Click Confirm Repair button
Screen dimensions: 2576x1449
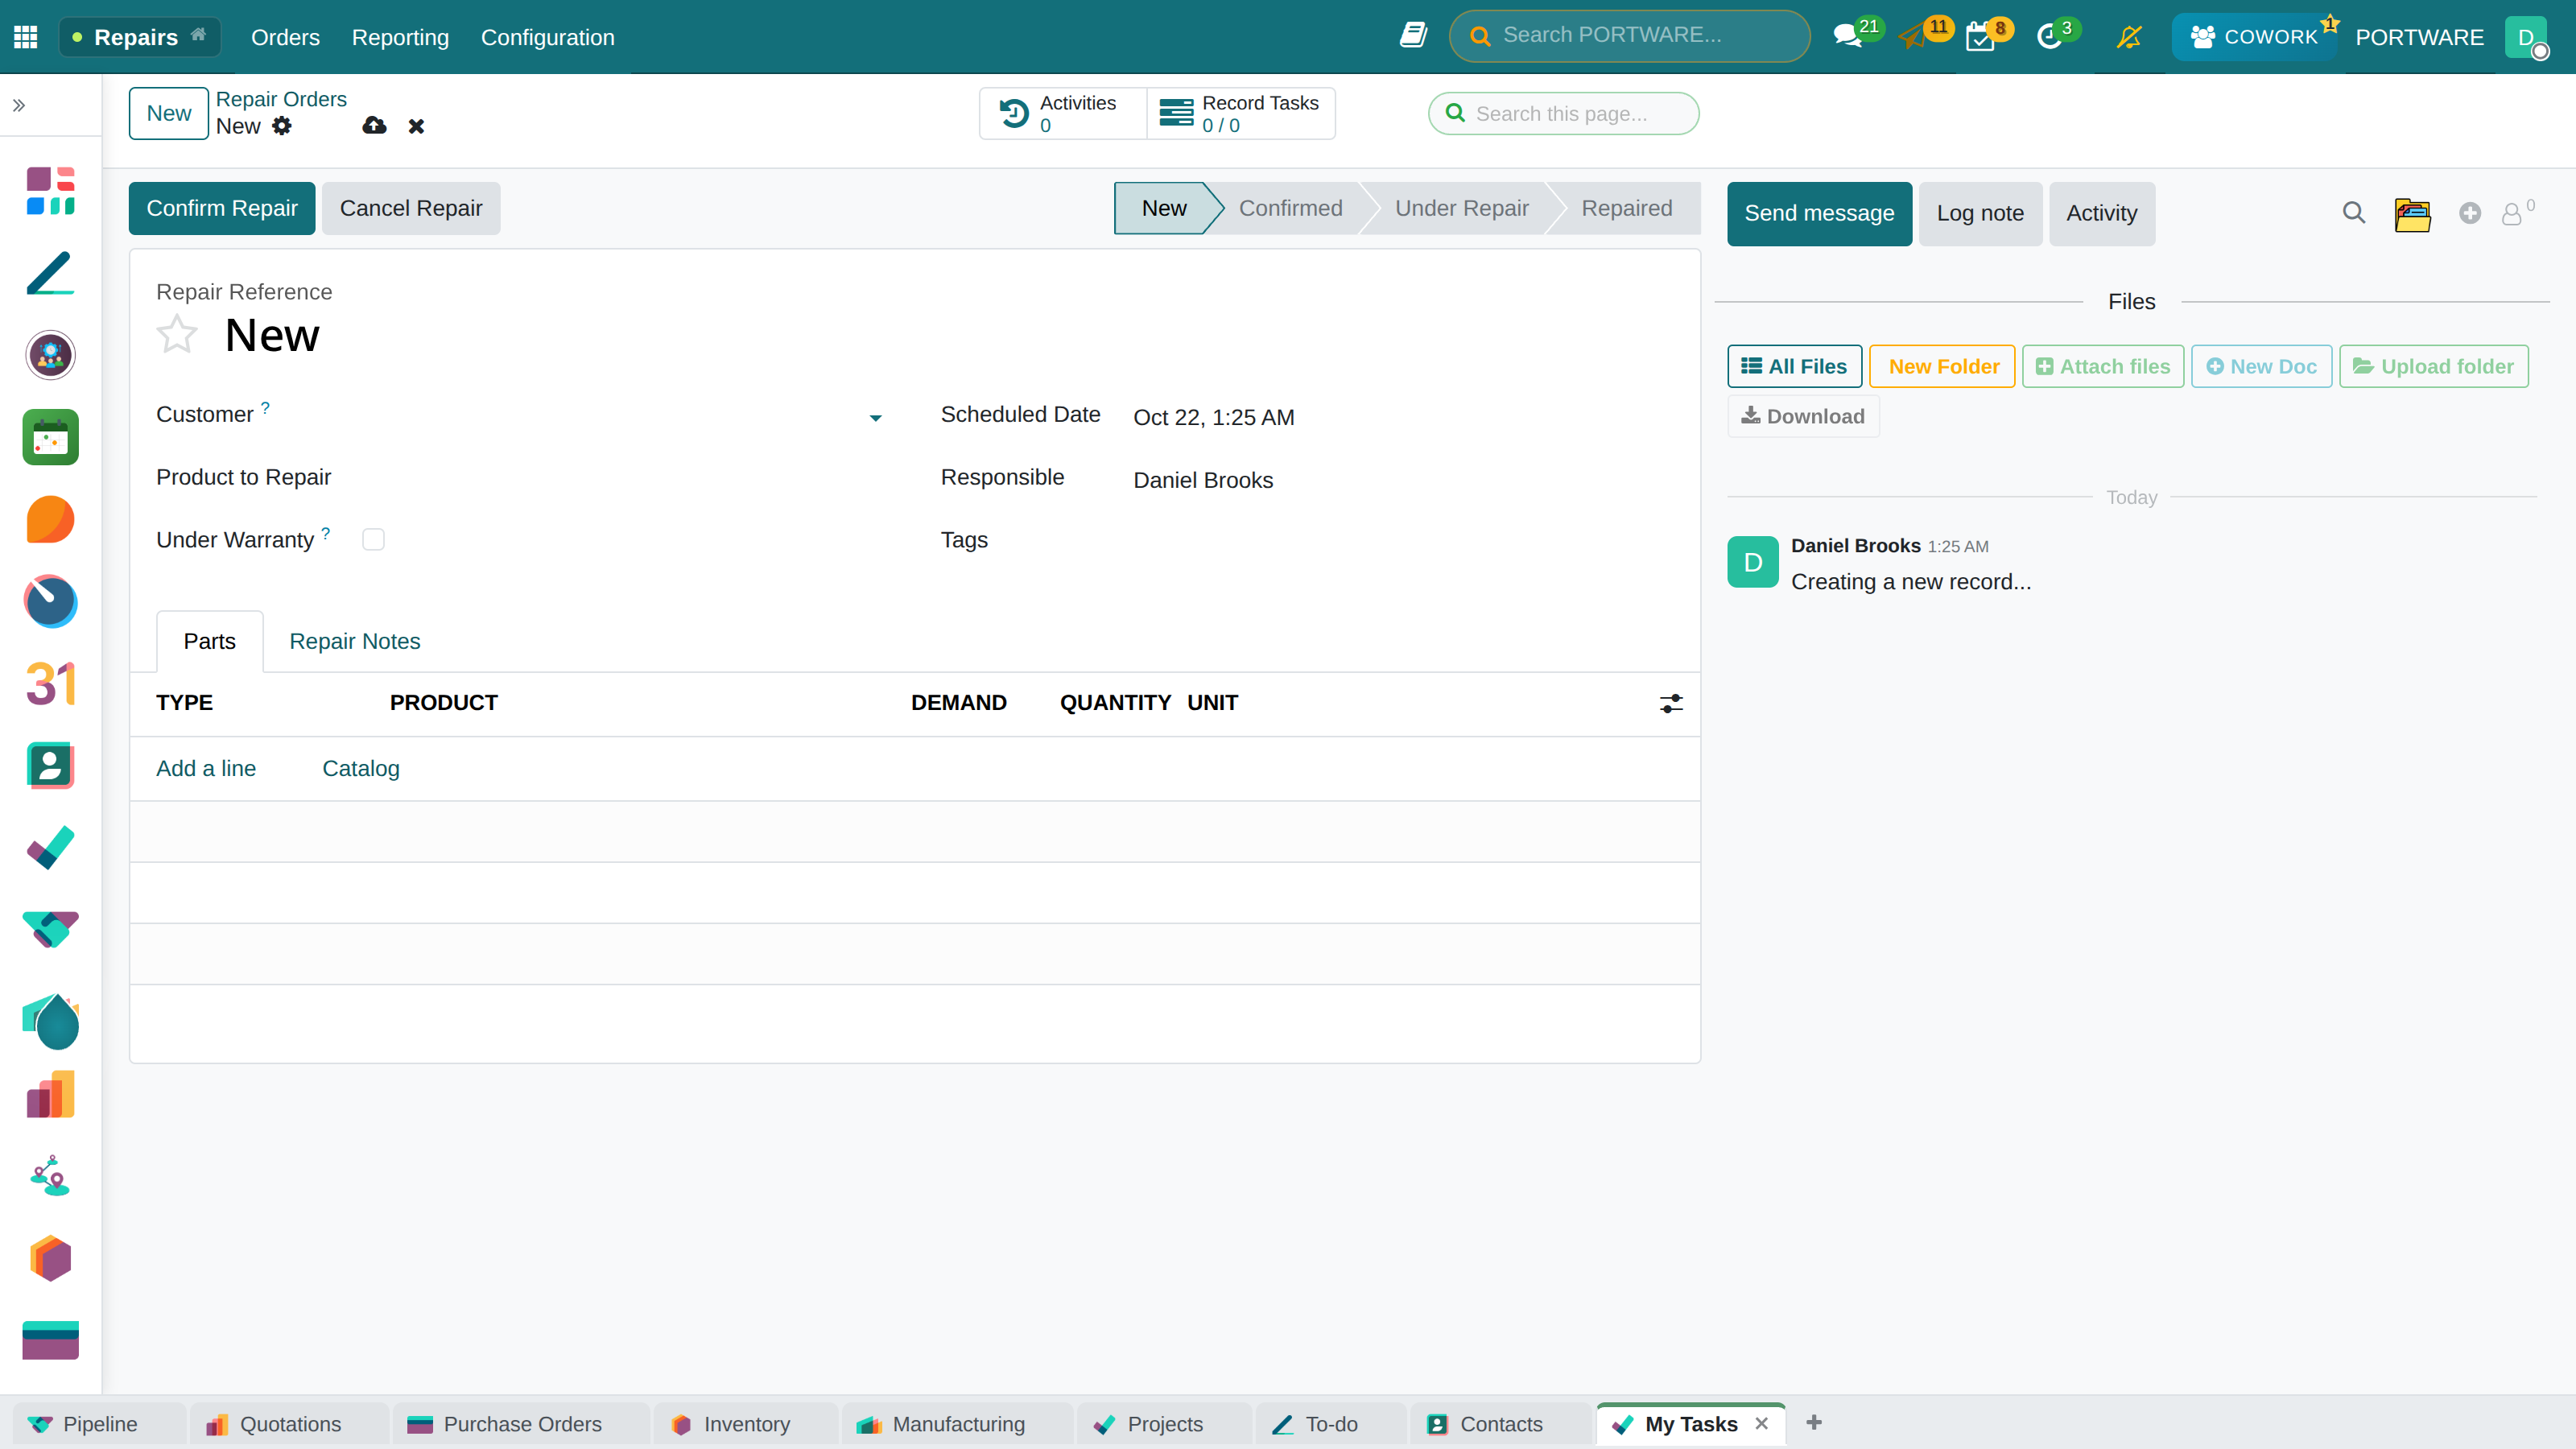coord(222,208)
